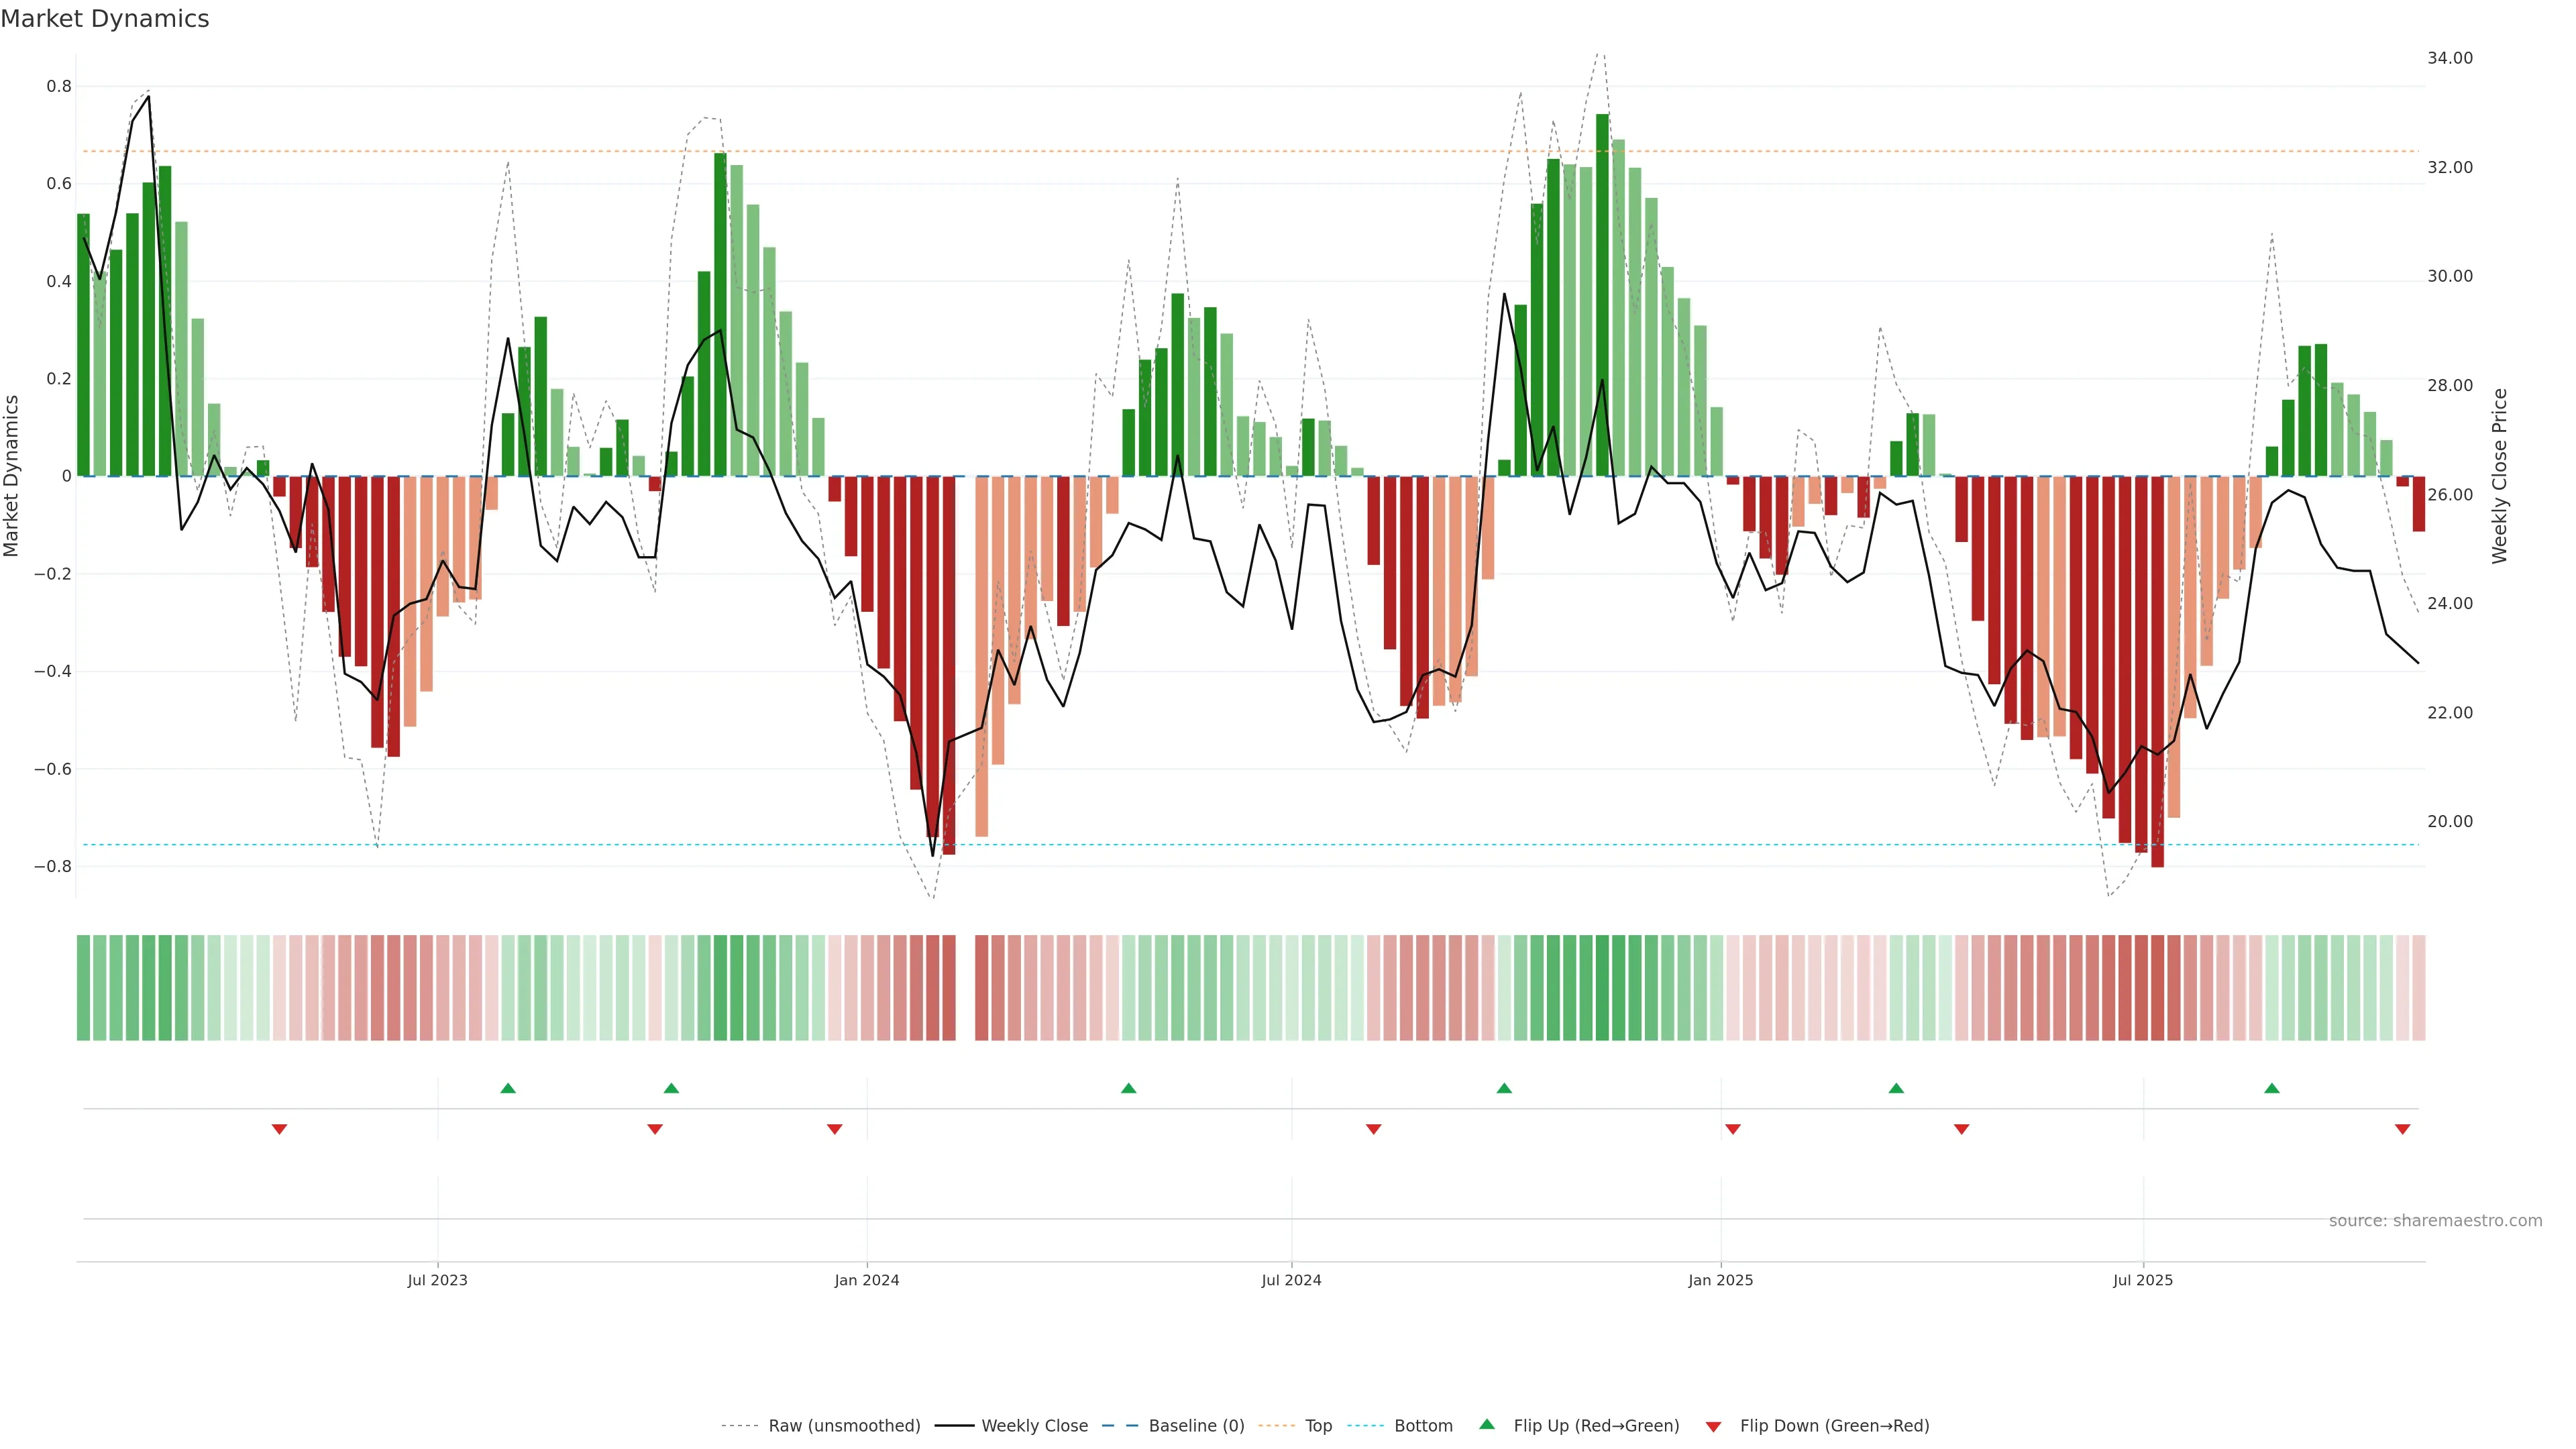The image size is (2576, 1449).
Task: Click the green flip-up marker after Jul 2025
Action: click(2272, 1088)
